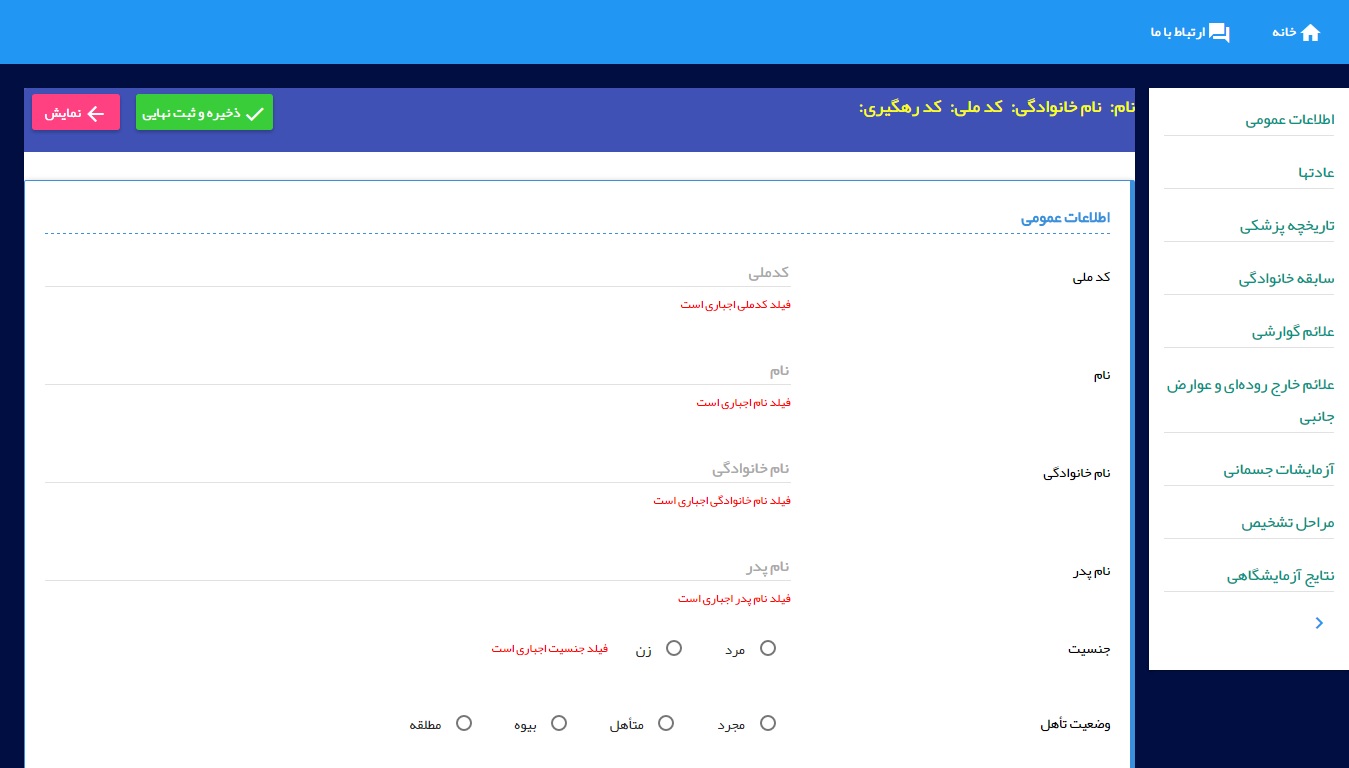Select the مرد gender radio button
Viewport: 1349px width, 768px height.
tap(767, 648)
